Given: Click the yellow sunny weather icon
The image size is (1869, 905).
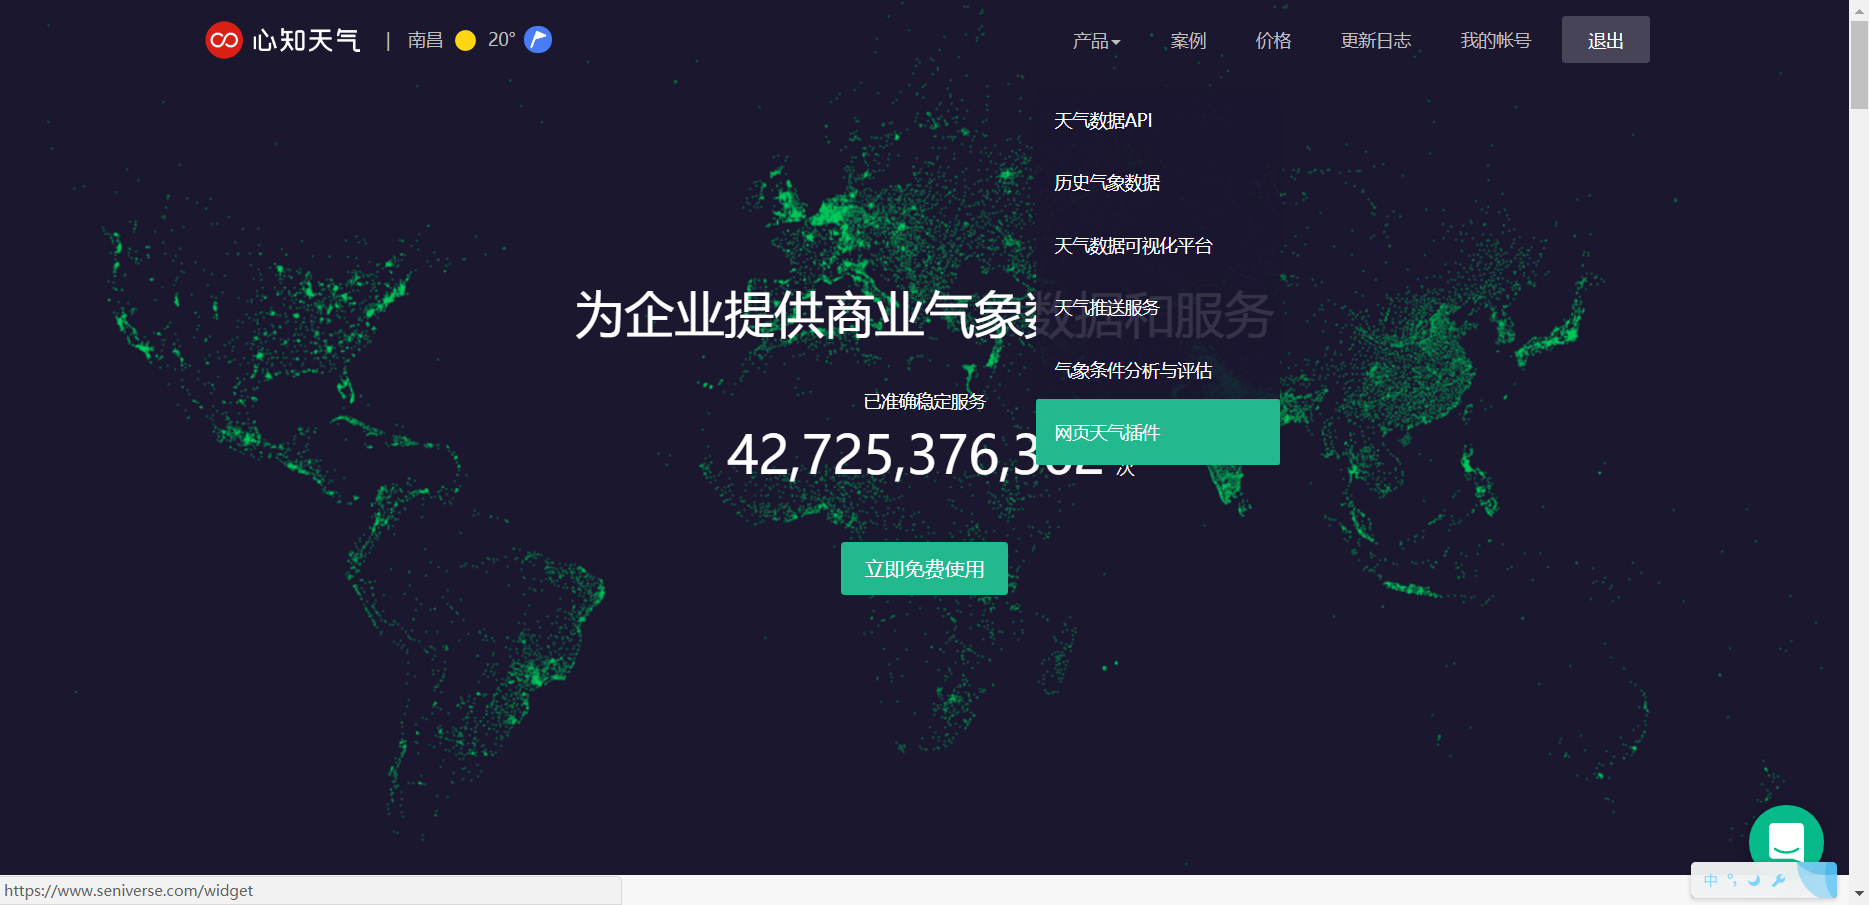Looking at the screenshot, I should point(465,40).
